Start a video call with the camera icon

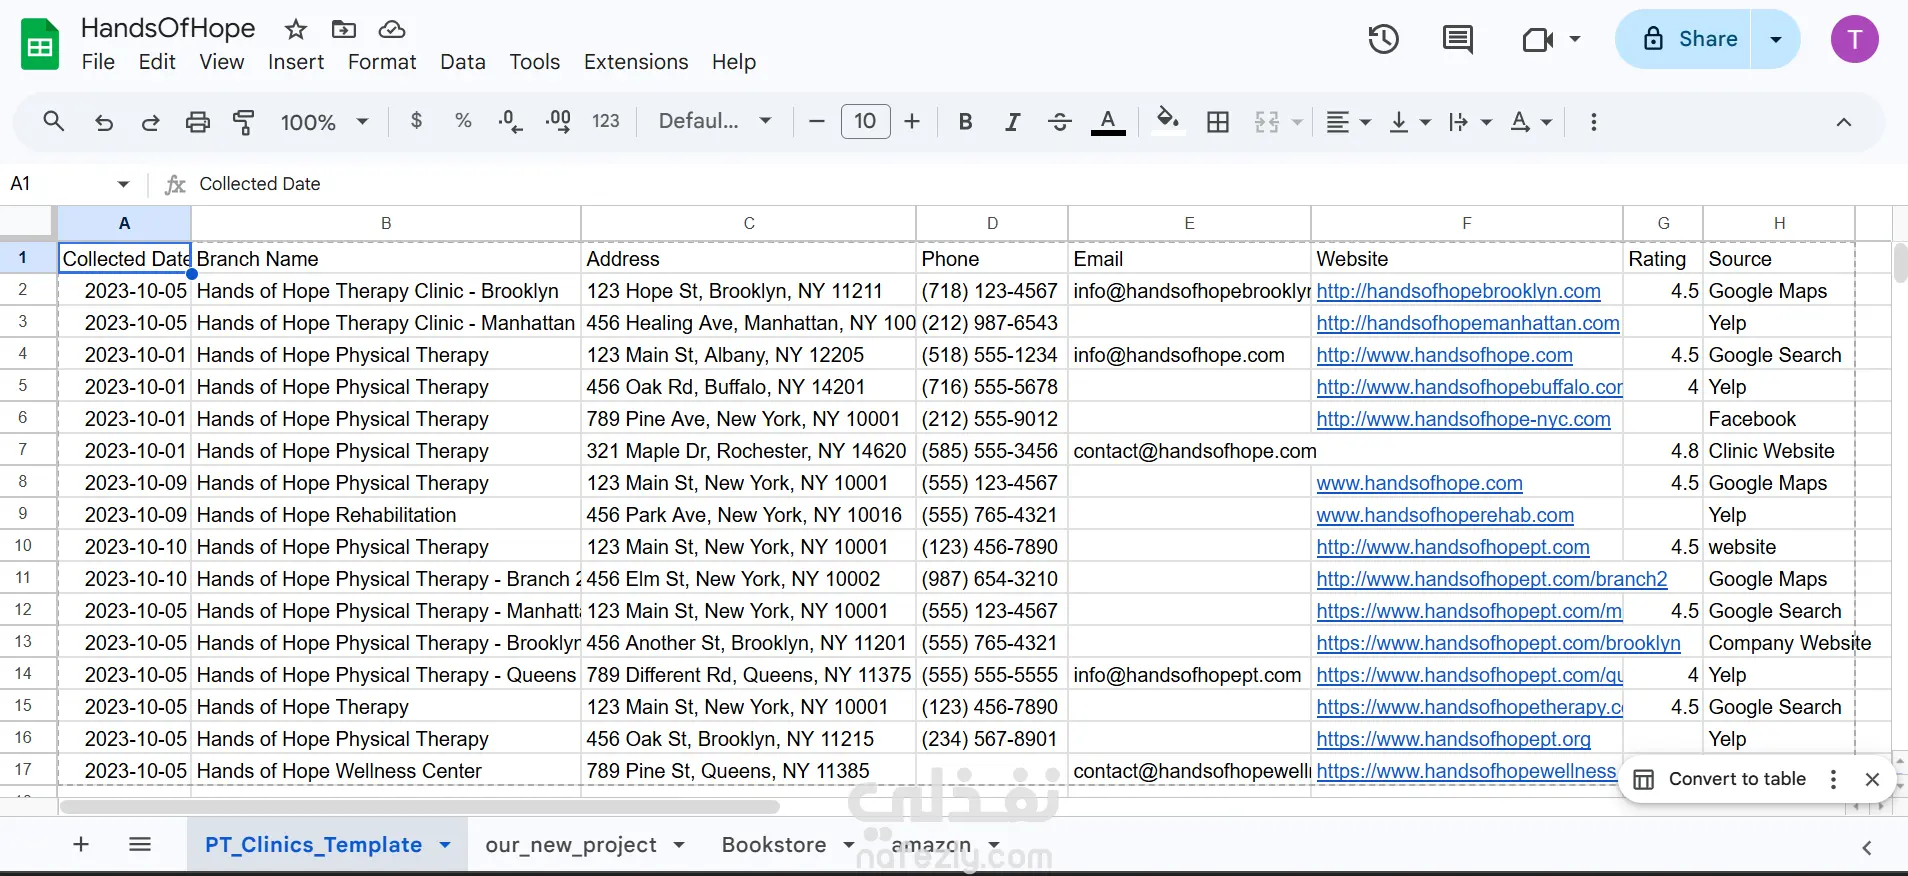pos(1538,39)
